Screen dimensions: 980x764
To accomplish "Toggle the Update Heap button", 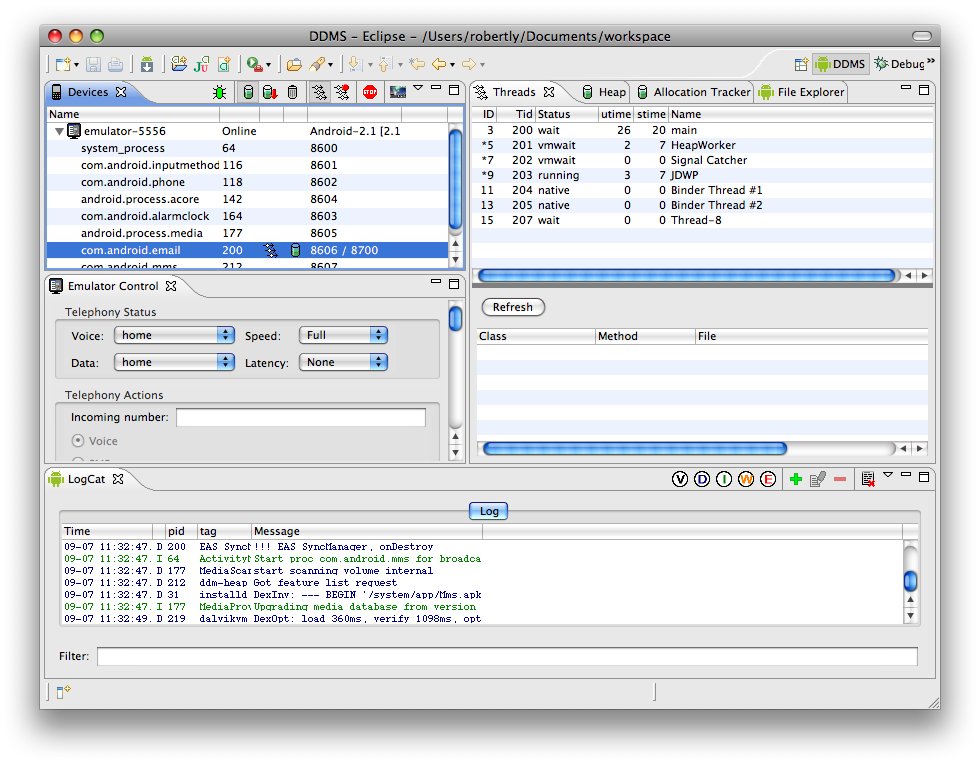I will point(248,92).
